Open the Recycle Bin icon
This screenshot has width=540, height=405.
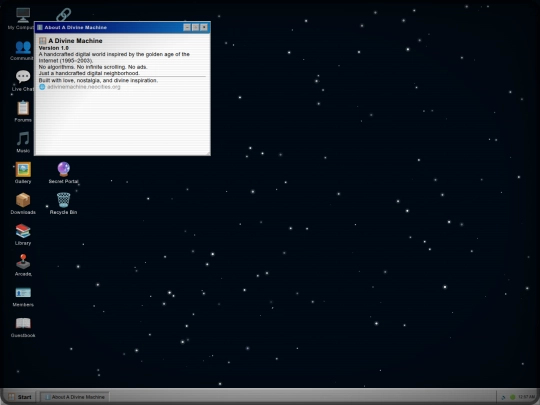63,204
